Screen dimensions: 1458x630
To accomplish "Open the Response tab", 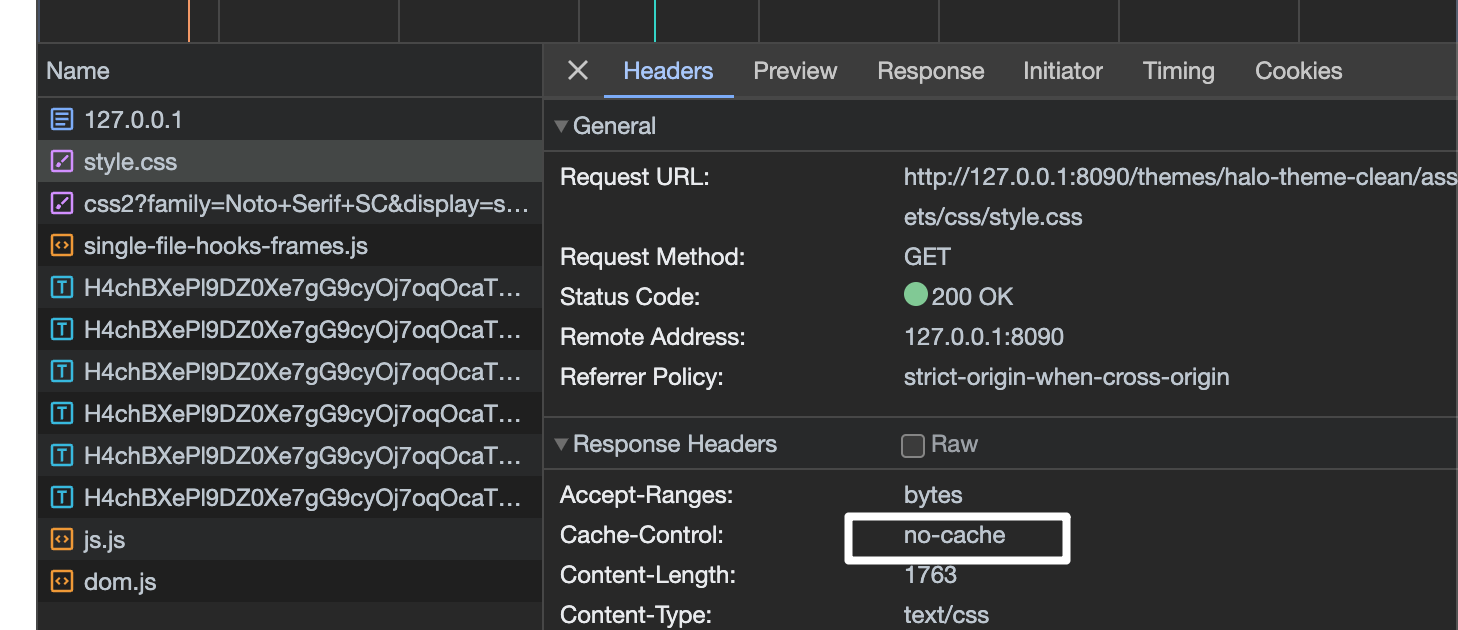I will coord(930,70).
